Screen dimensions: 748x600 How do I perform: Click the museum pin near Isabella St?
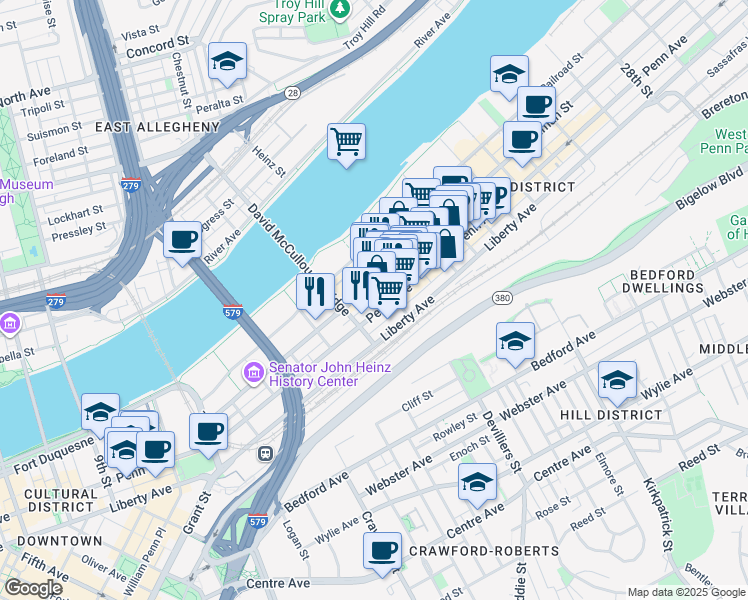click(x=10, y=324)
